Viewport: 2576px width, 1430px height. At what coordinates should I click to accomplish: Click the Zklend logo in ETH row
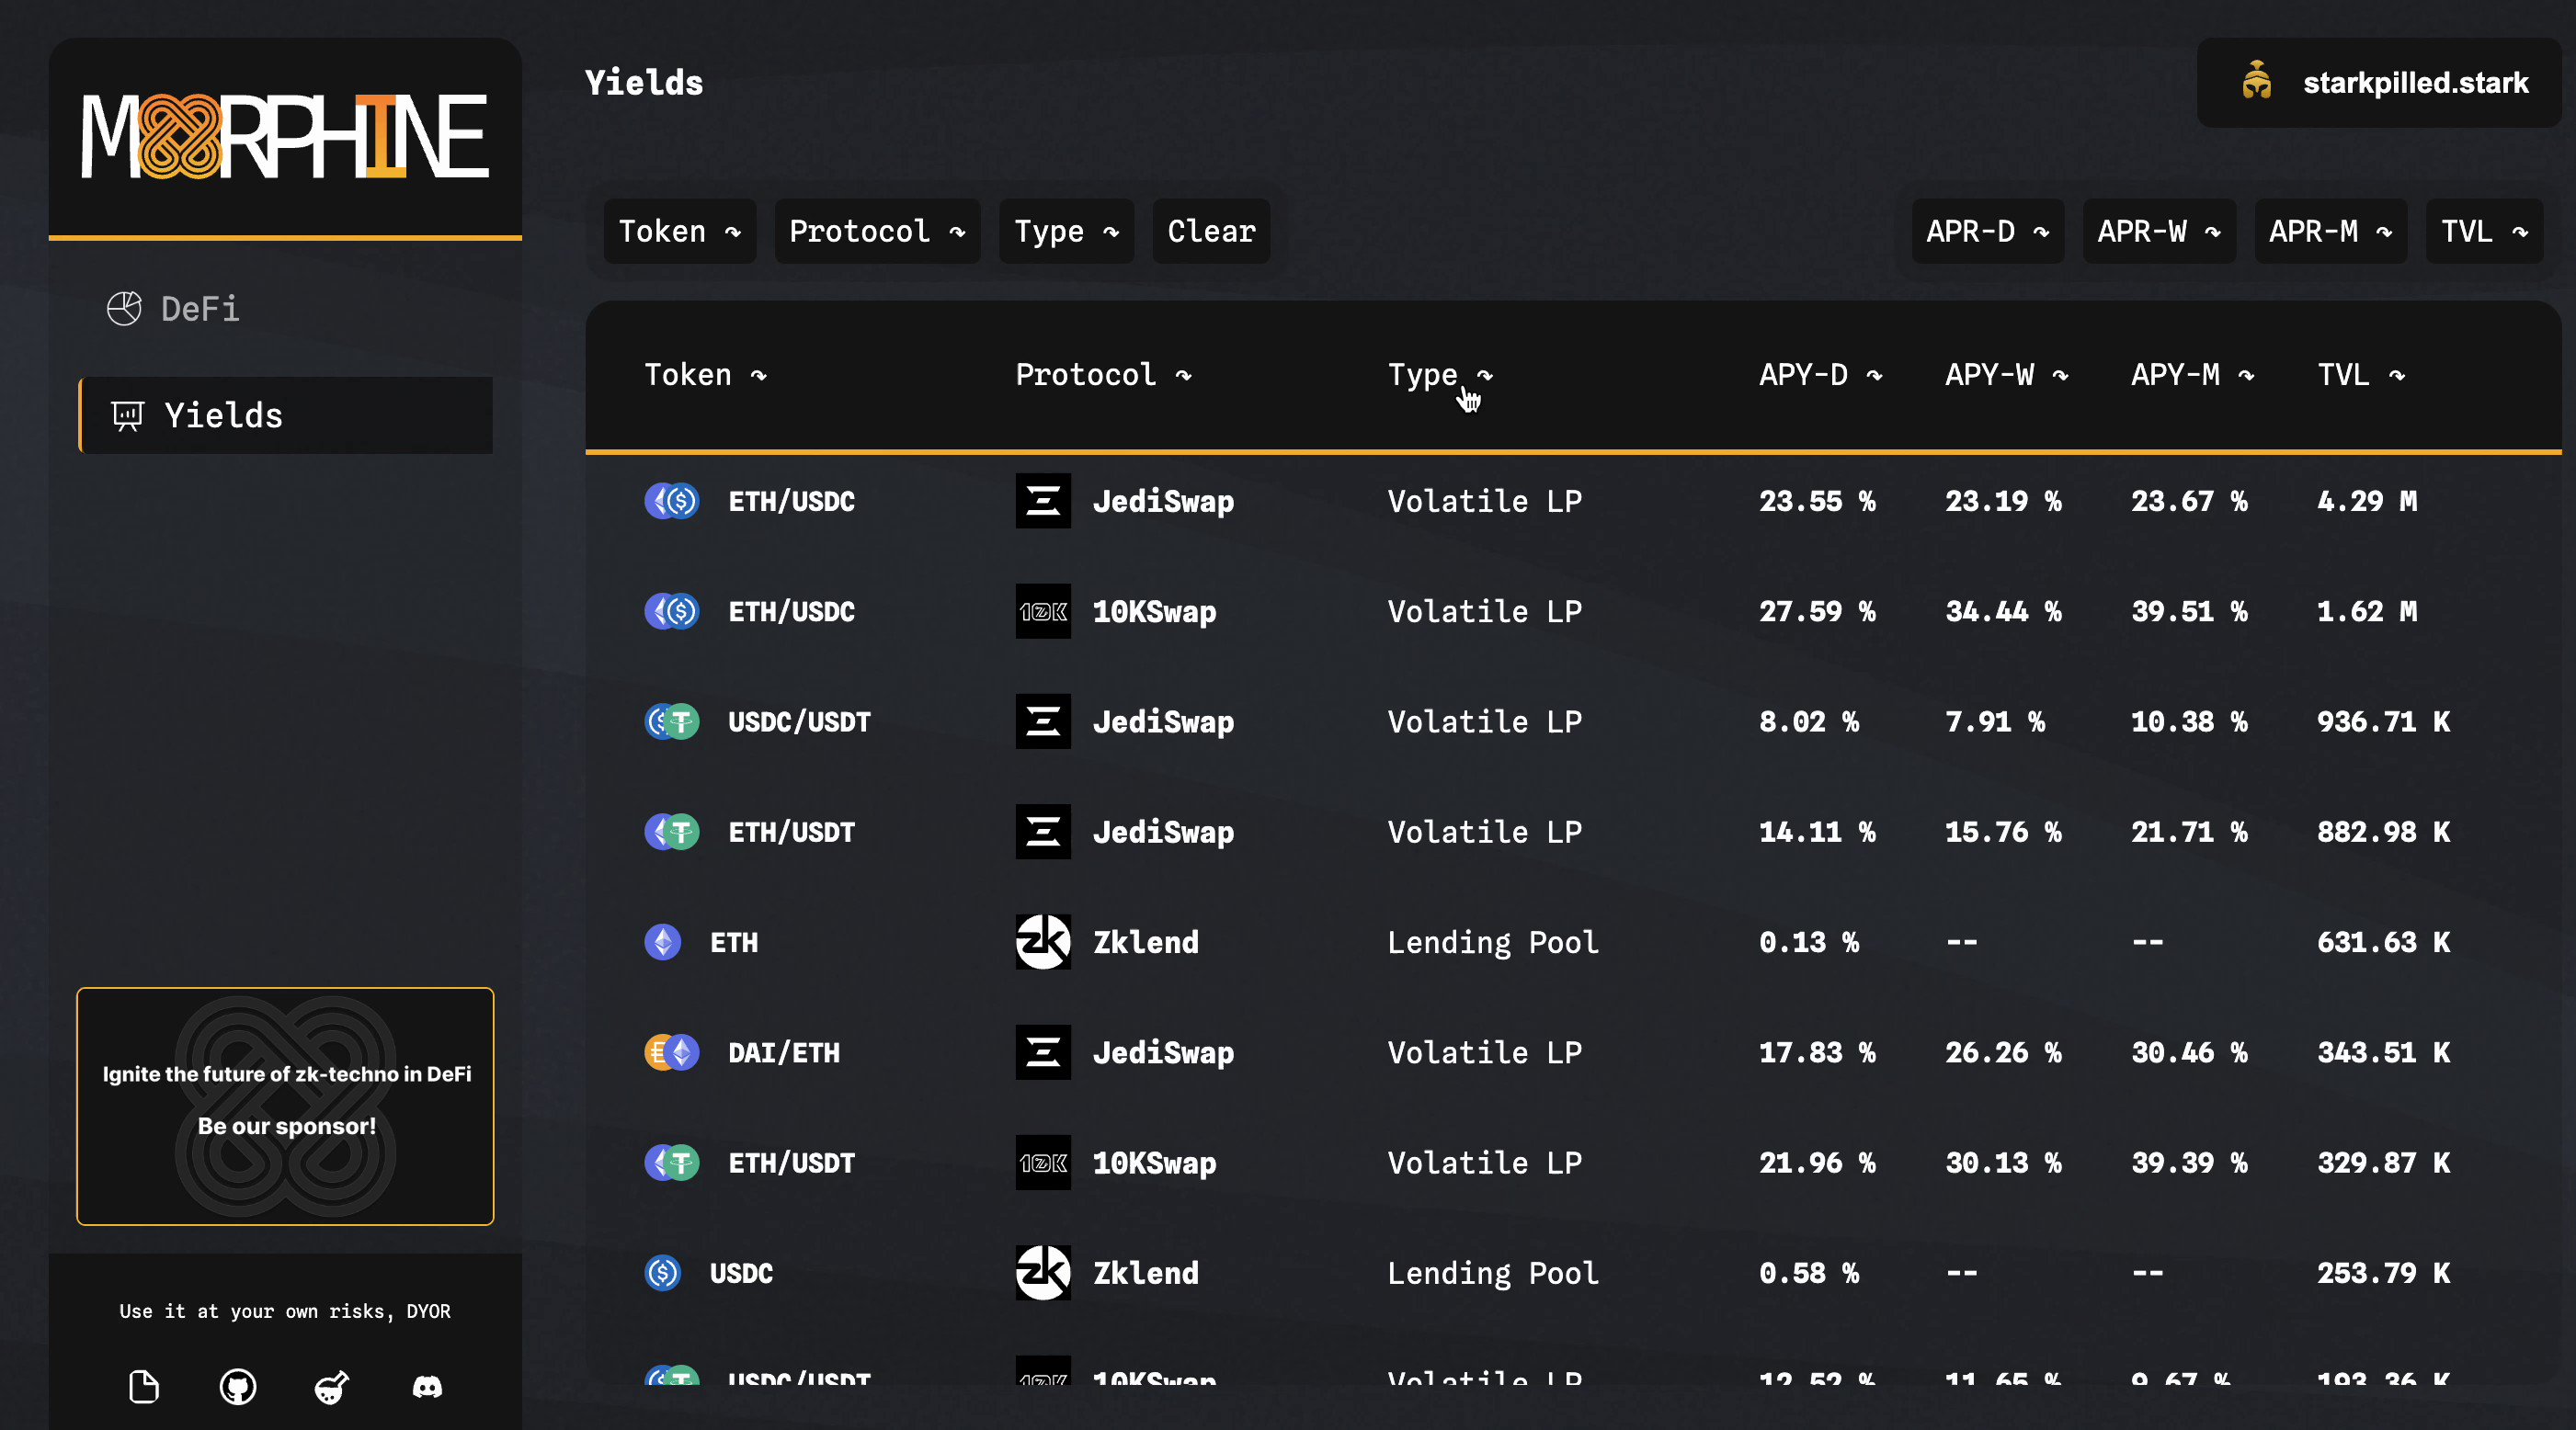click(1043, 942)
